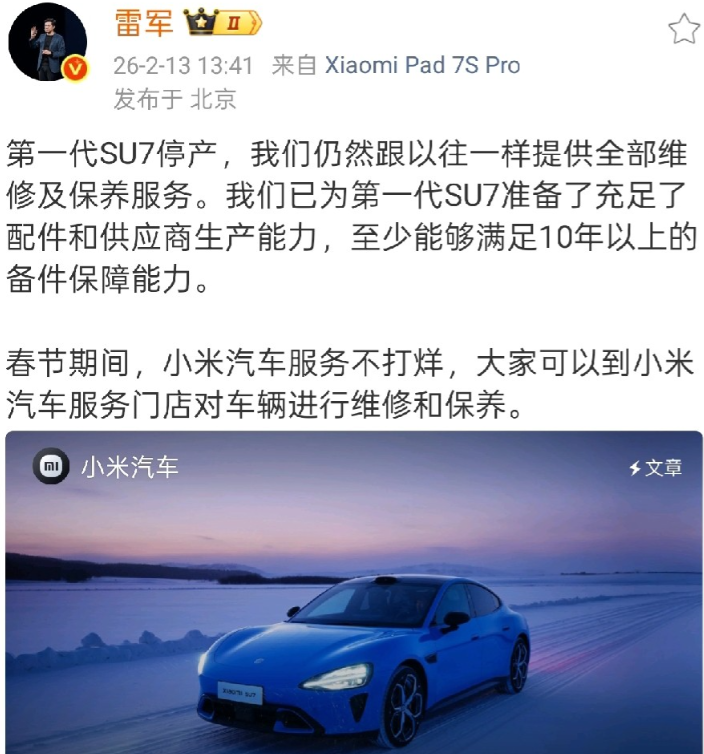The height and width of the screenshot is (754, 704).
Task: Open the 雷军 username link
Action: (x=144, y=23)
